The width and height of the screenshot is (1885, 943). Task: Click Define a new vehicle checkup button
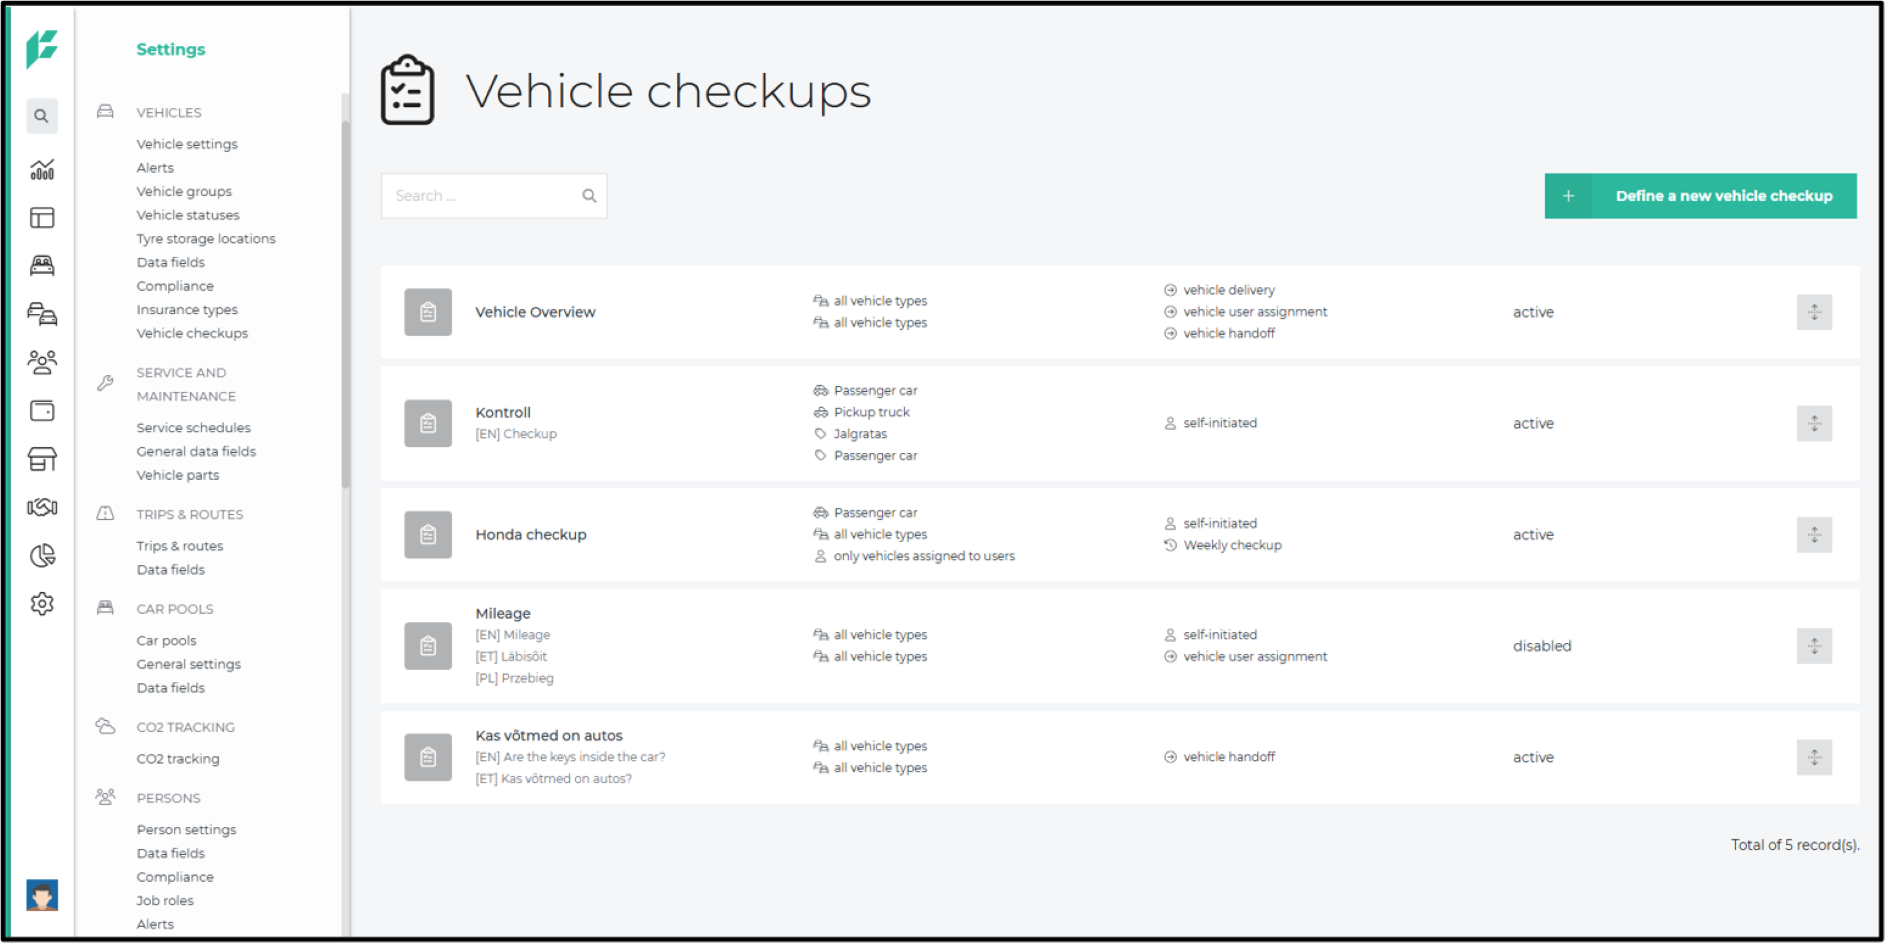(1700, 196)
